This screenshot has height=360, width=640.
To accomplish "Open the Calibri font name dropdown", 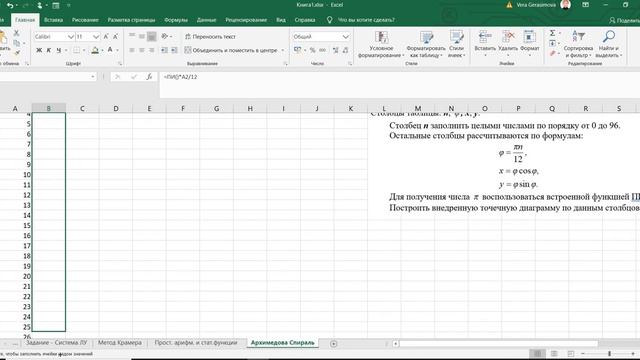I will click(70, 37).
